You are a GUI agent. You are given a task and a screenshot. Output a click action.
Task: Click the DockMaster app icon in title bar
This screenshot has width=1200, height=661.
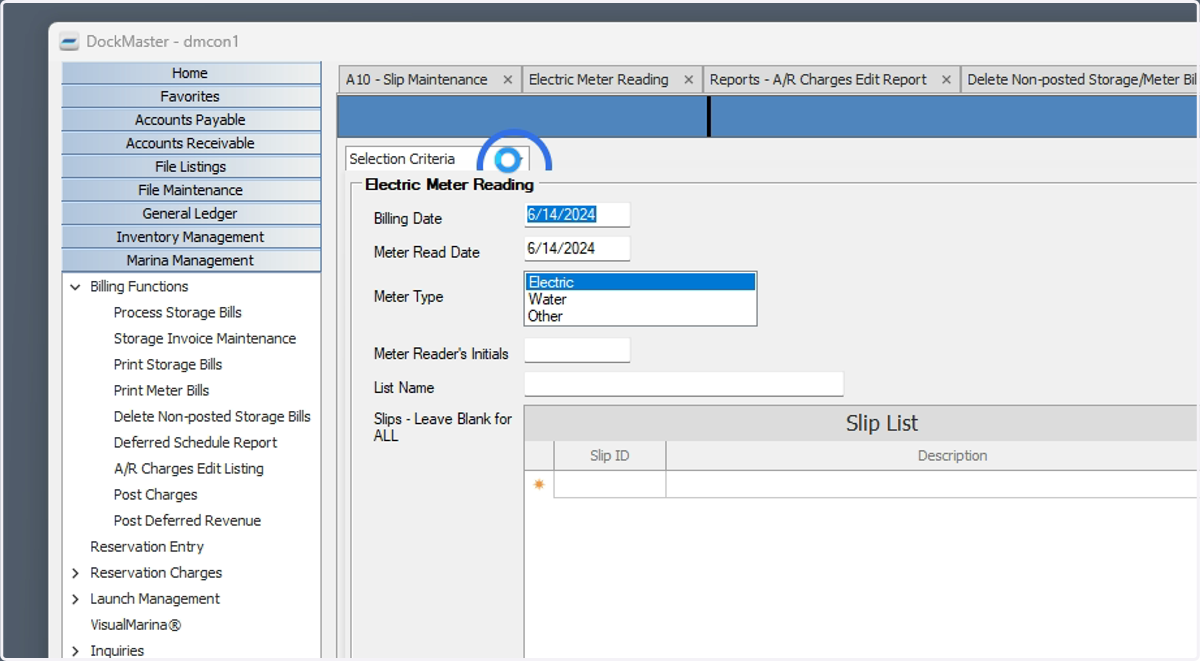pos(69,42)
